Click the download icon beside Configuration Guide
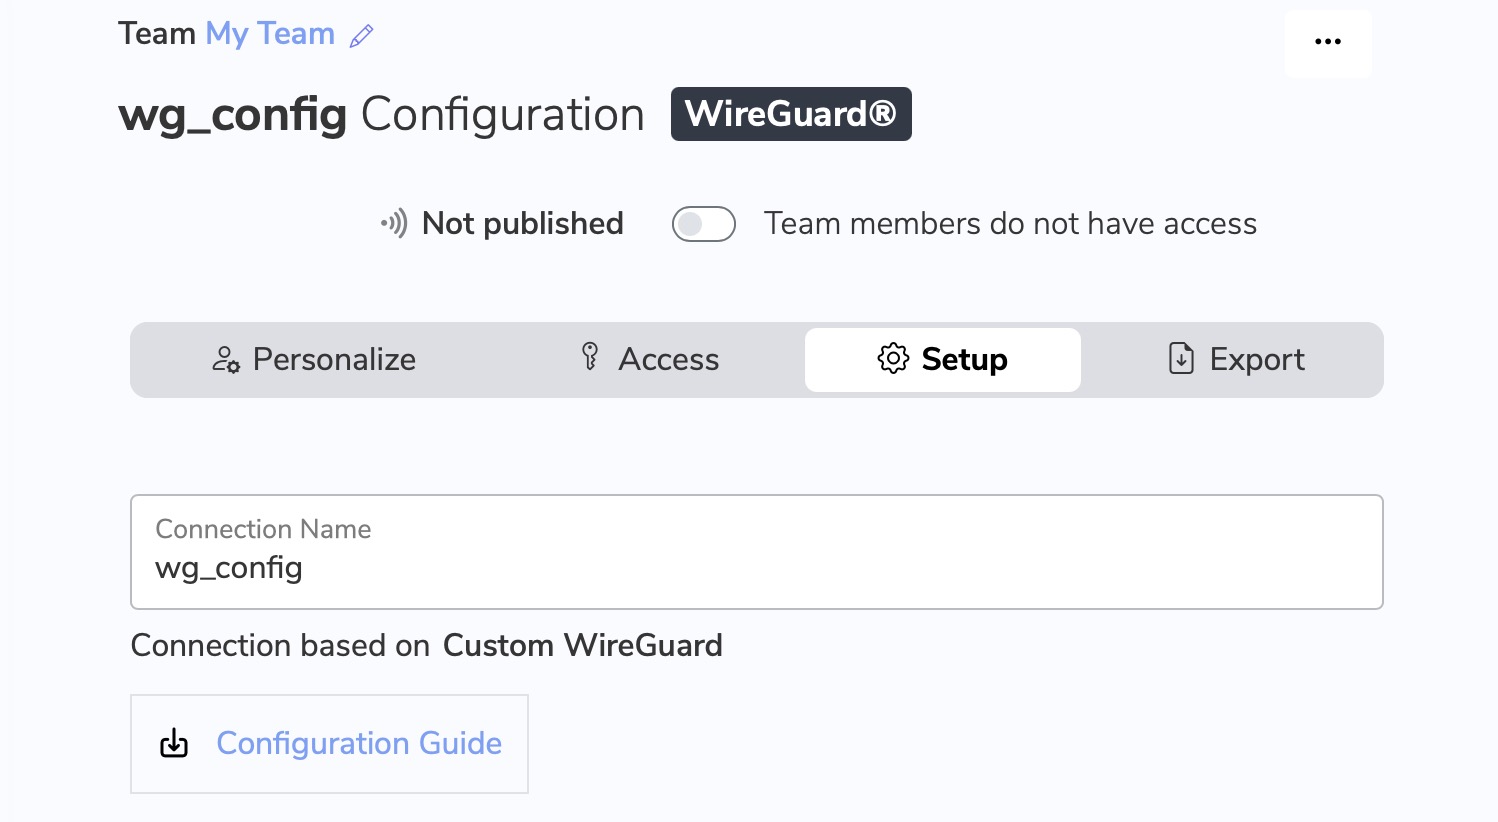Viewport: 1498px width, 822px height. 174,743
